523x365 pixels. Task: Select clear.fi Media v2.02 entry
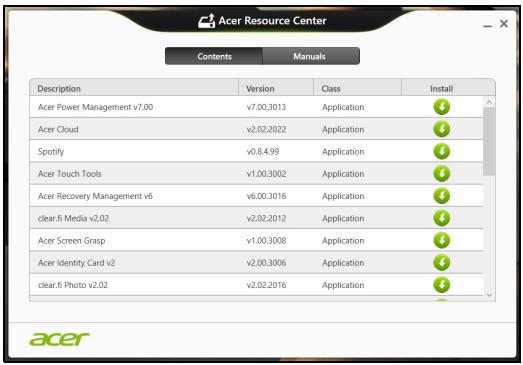tap(73, 219)
